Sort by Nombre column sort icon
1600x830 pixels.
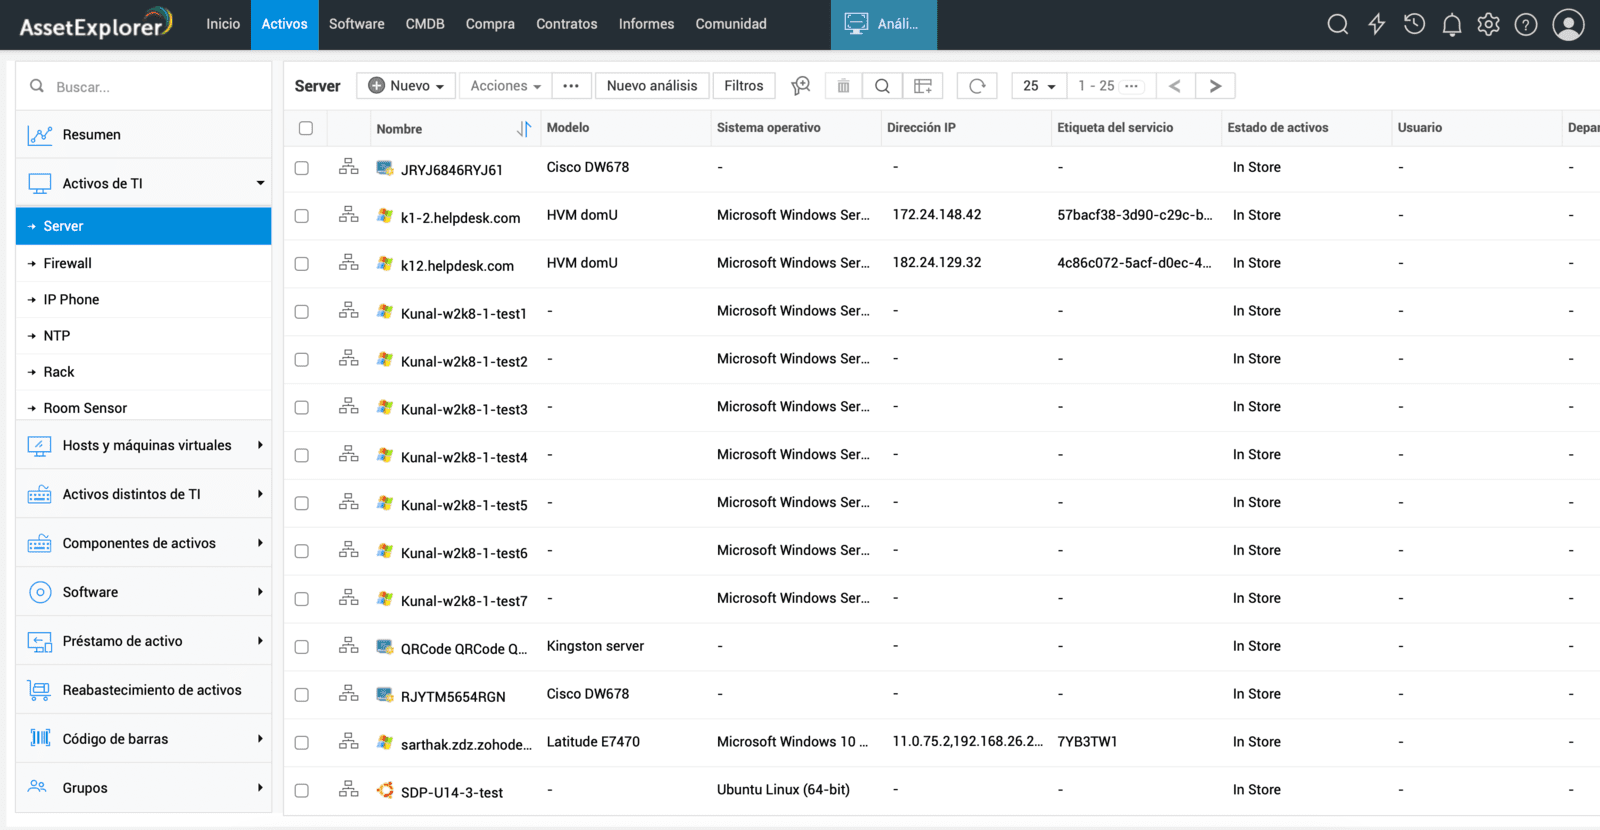(x=524, y=129)
